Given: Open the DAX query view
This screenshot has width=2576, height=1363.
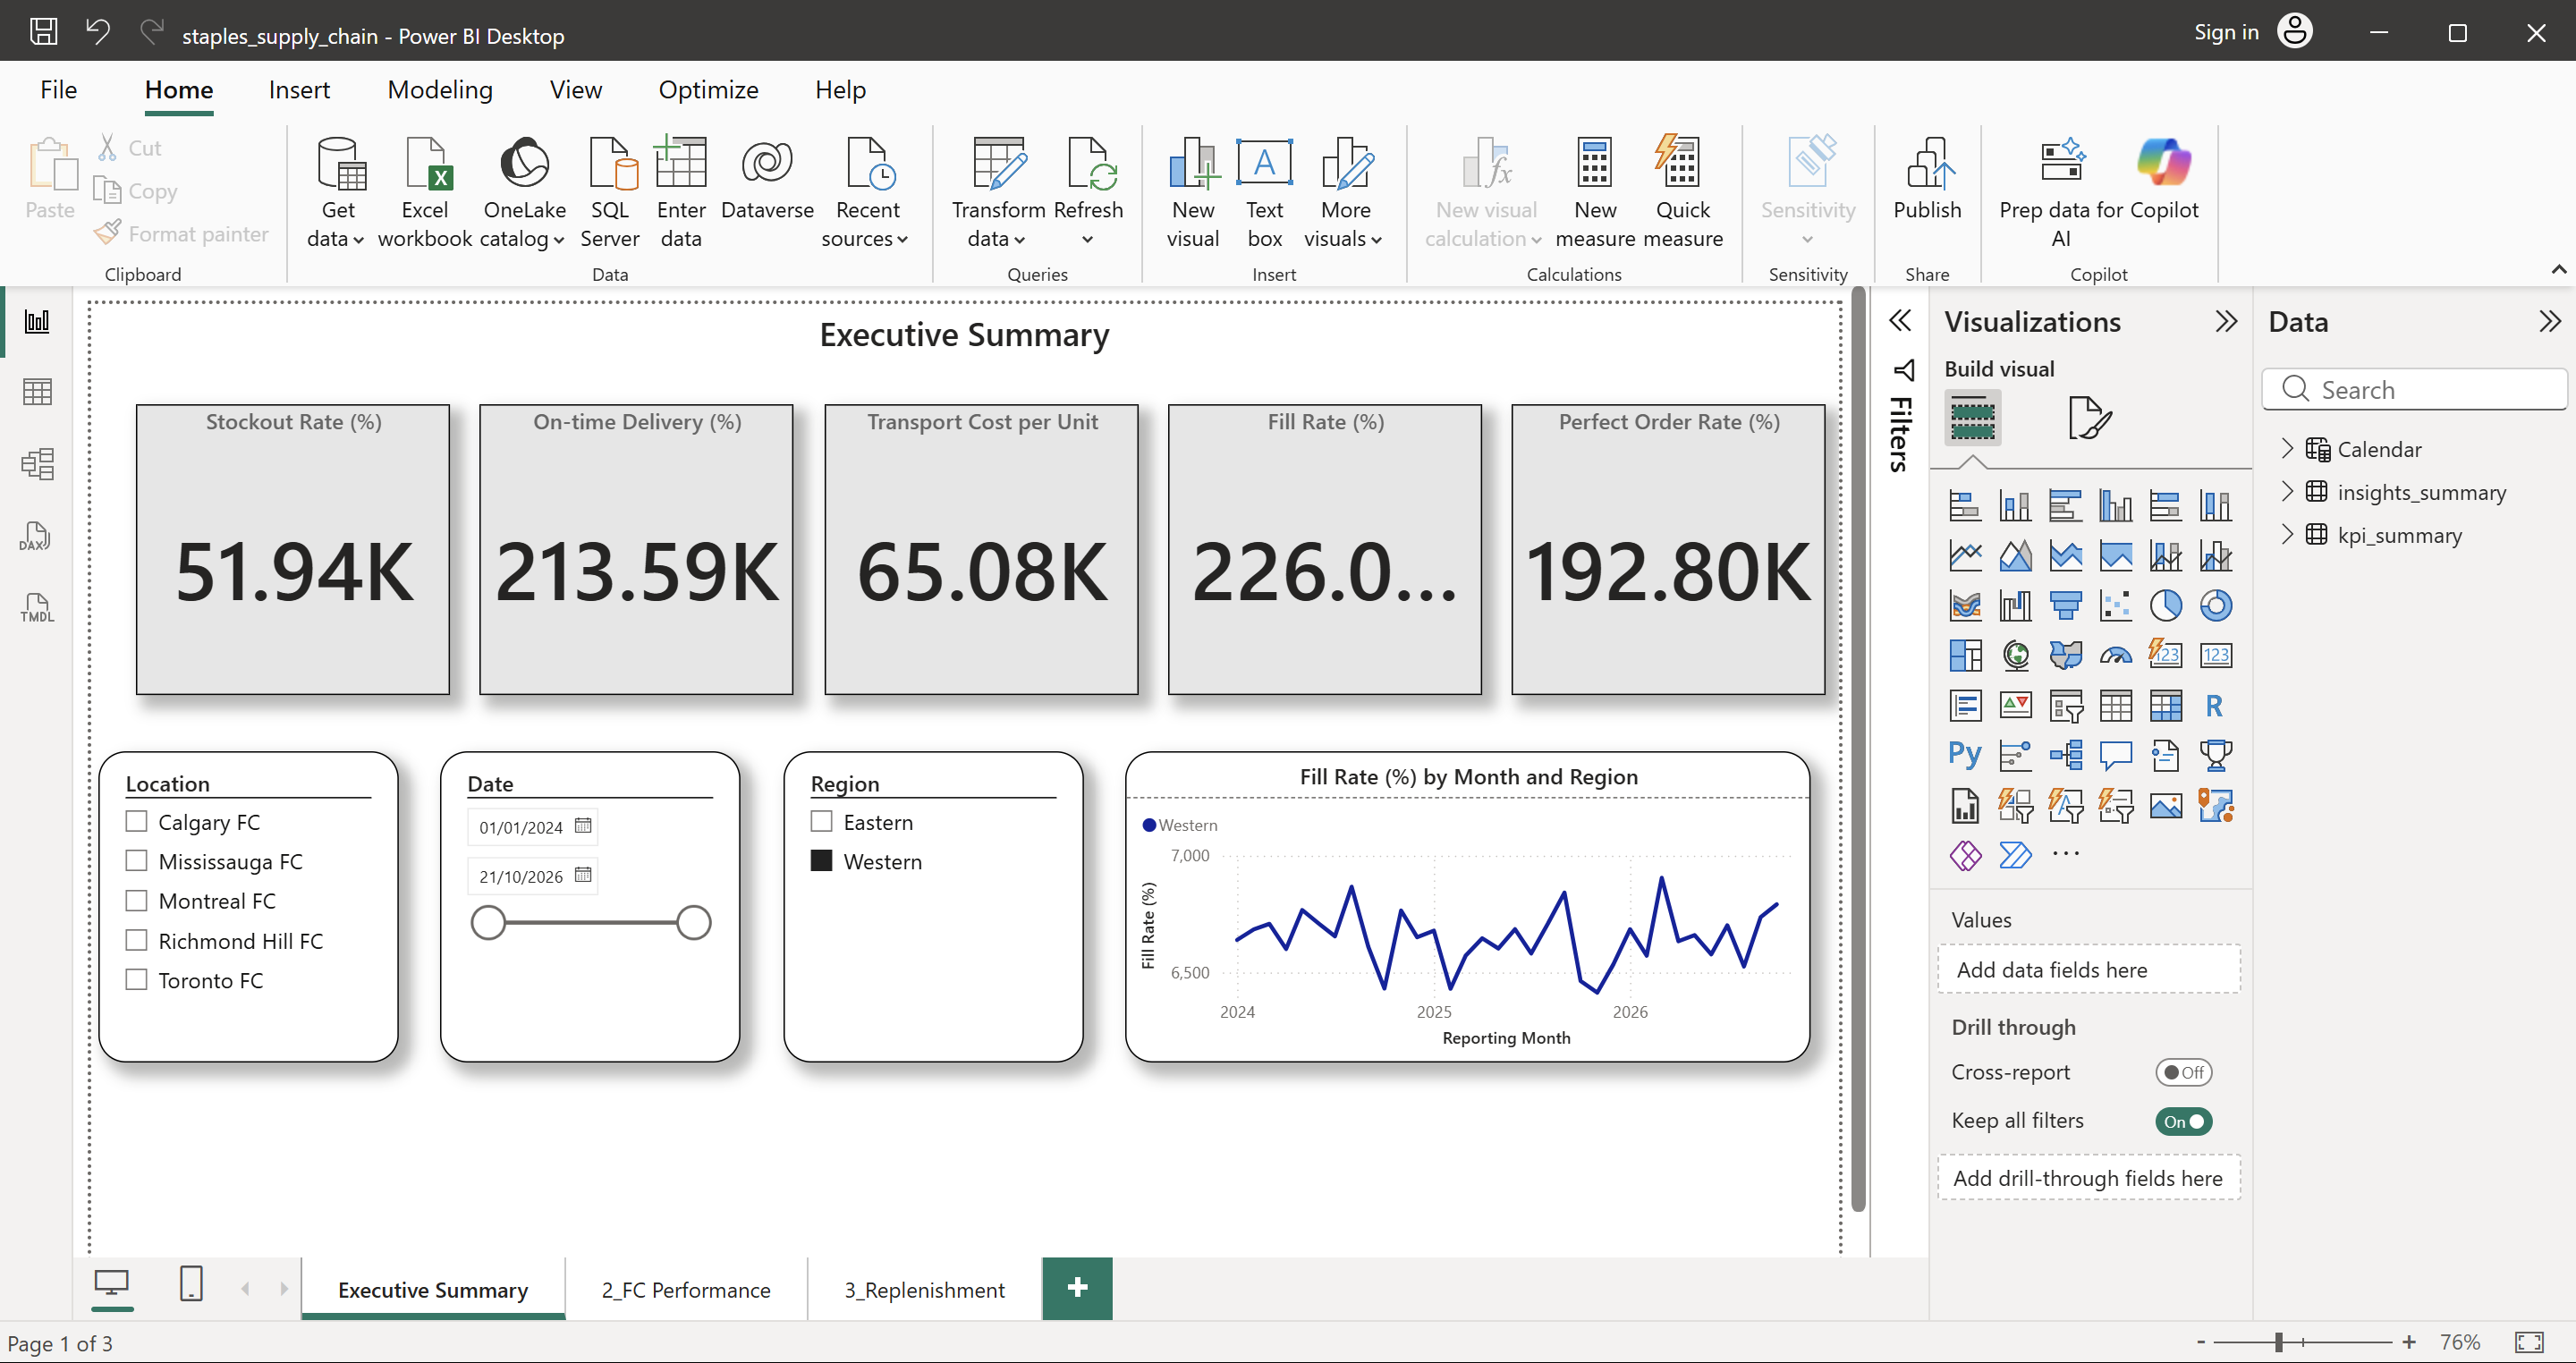Looking at the screenshot, I should [x=36, y=536].
